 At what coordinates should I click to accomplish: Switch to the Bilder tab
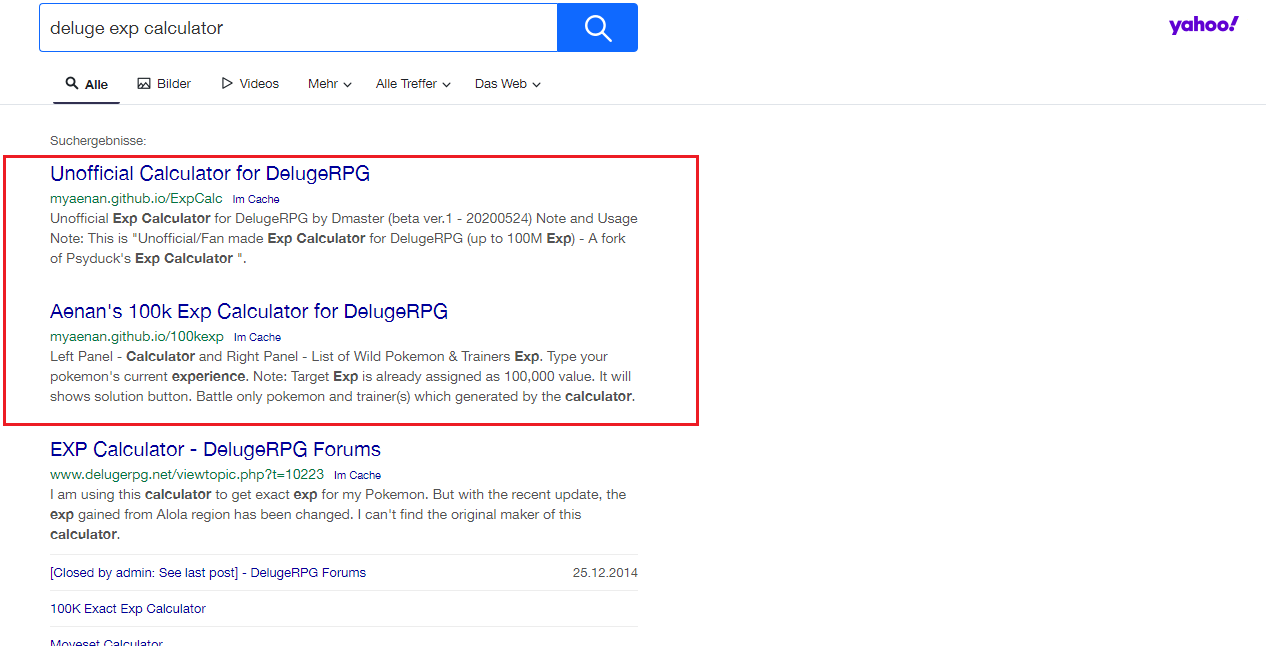click(164, 84)
